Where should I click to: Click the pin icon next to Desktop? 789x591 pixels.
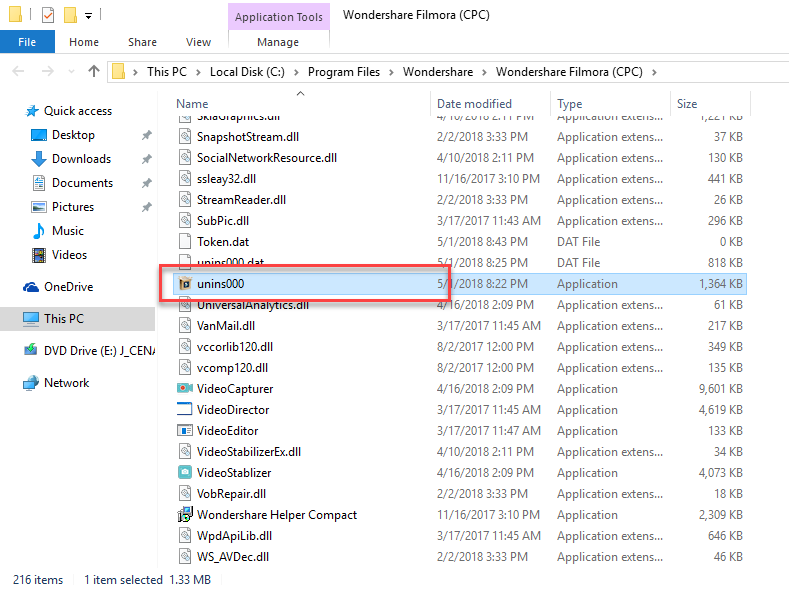point(146,135)
